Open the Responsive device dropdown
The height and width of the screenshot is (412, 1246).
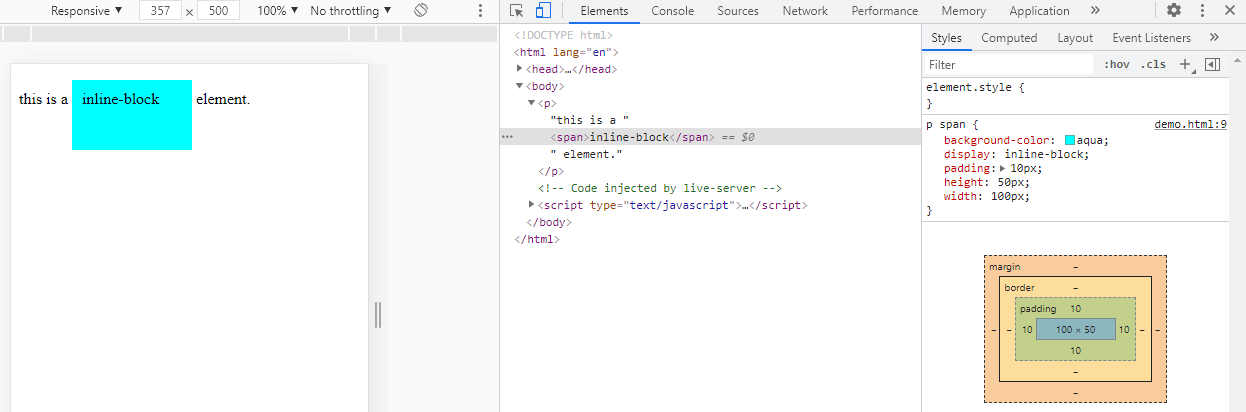(86, 11)
